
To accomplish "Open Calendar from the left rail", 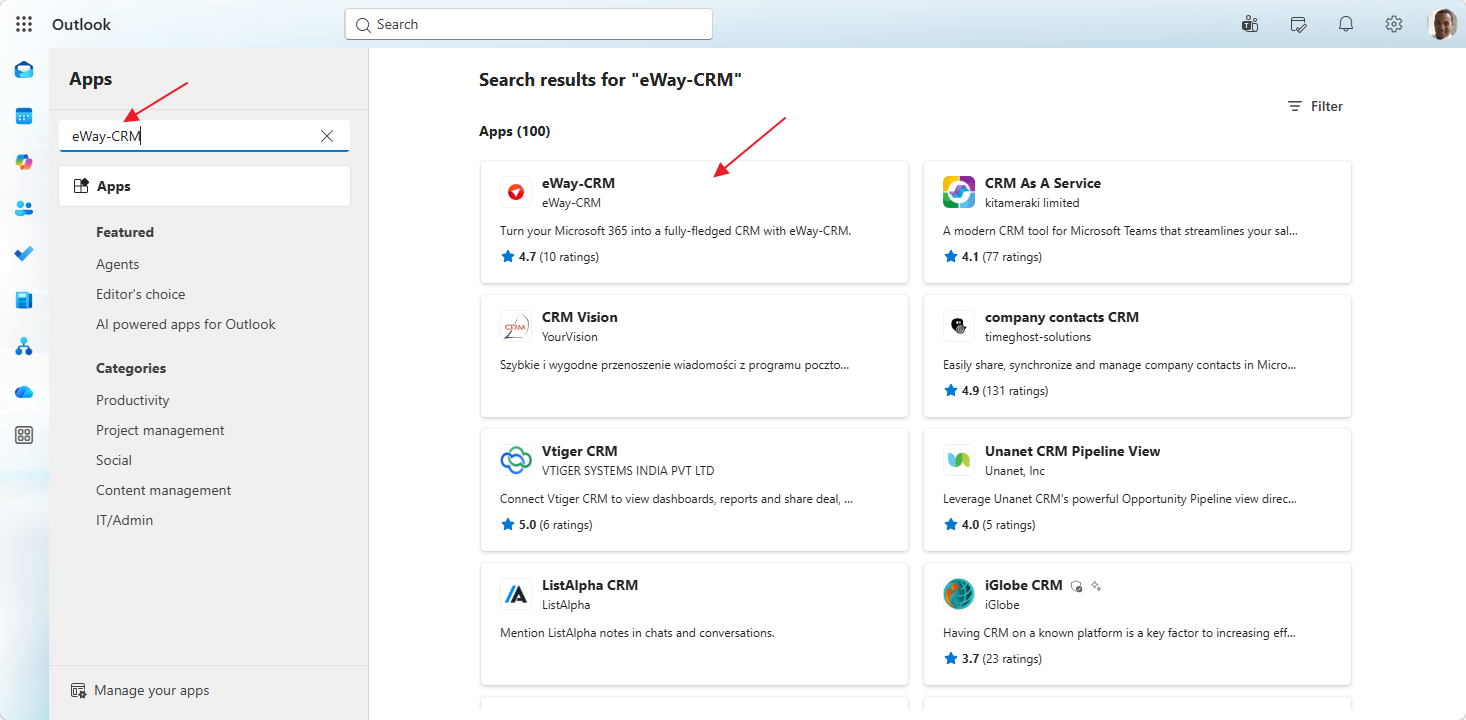I will pos(24,116).
